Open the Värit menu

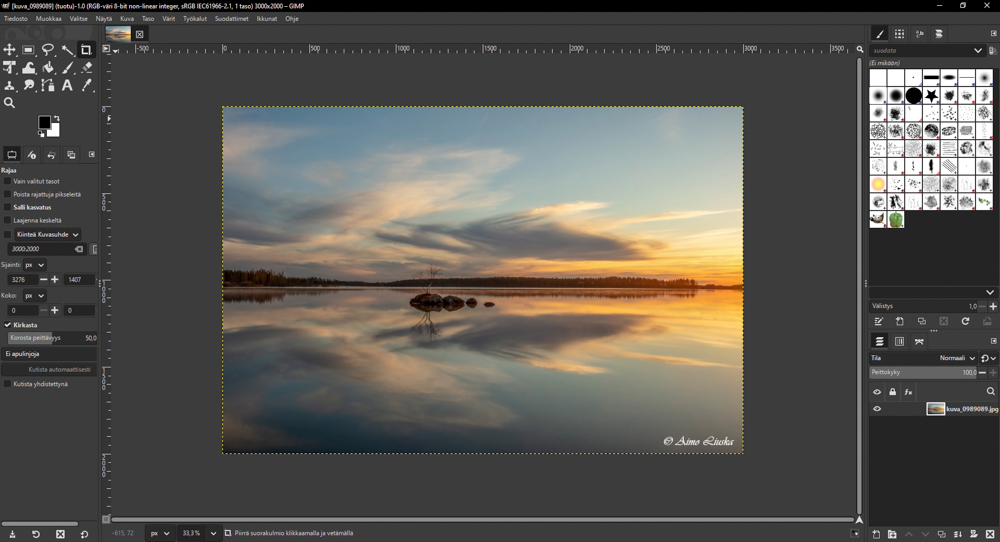pos(168,18)
